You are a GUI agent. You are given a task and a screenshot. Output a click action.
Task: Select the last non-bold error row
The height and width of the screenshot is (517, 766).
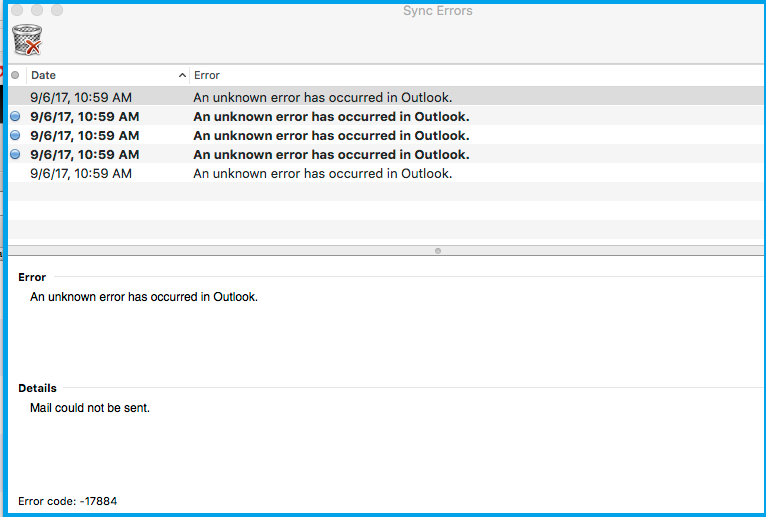[386, 173]
